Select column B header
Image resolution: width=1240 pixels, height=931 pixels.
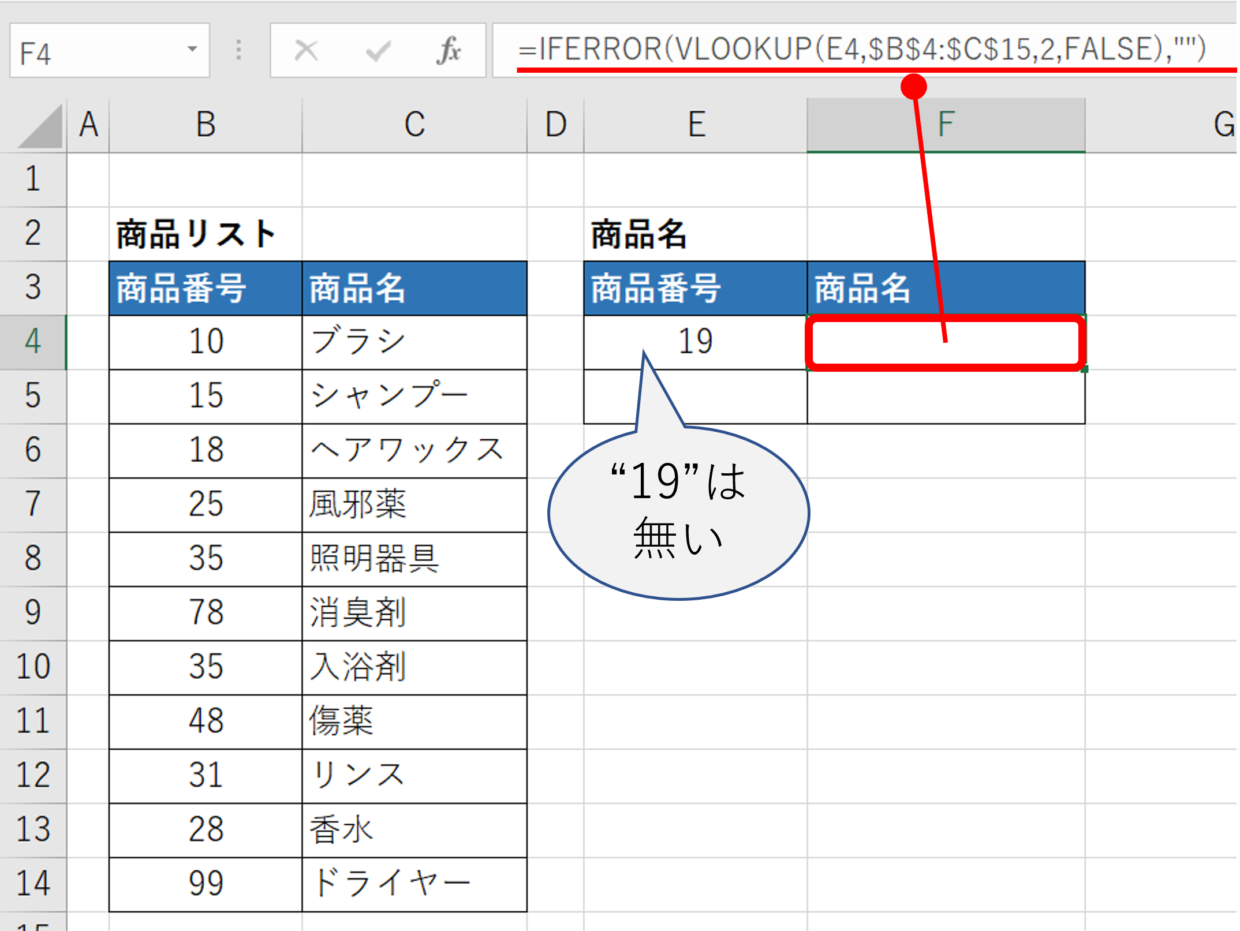click(x=205, y=125)
